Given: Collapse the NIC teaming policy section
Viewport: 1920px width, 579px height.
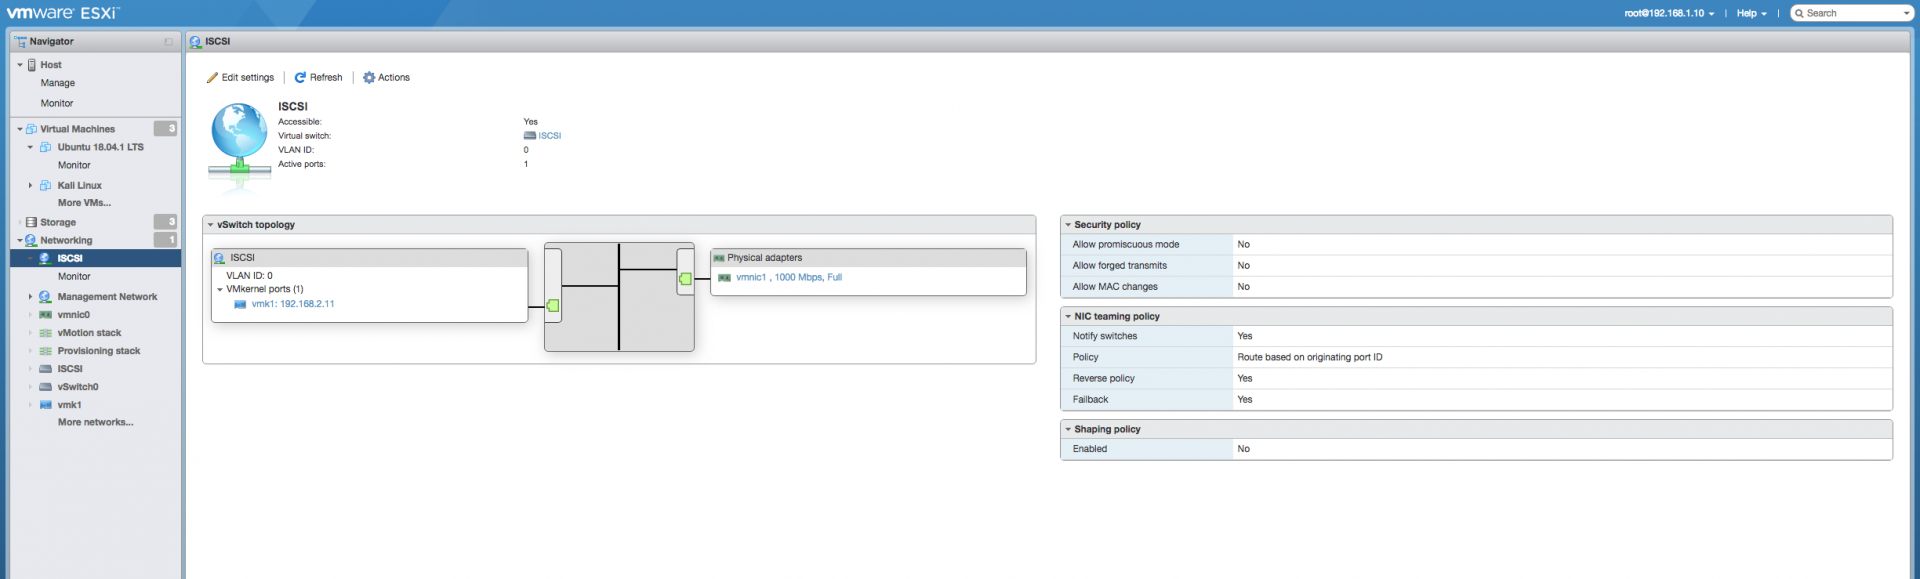Looking at the screenshot, I should pyautogui.click(x=1068, y=317).
